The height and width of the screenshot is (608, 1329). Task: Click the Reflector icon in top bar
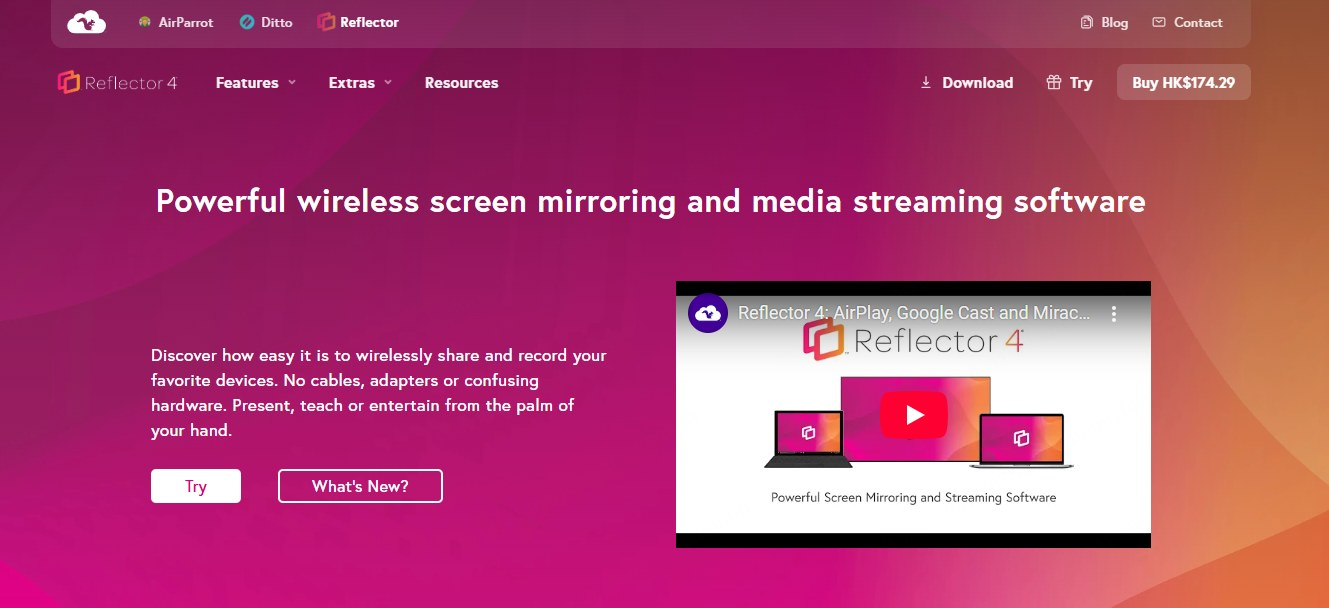(326, 22)
